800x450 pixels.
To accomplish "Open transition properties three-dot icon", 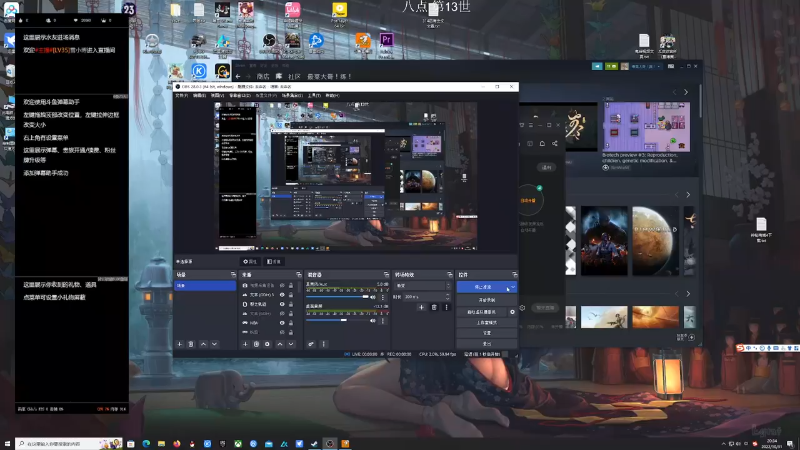I will pyautogui.click(x=446, y=308).
